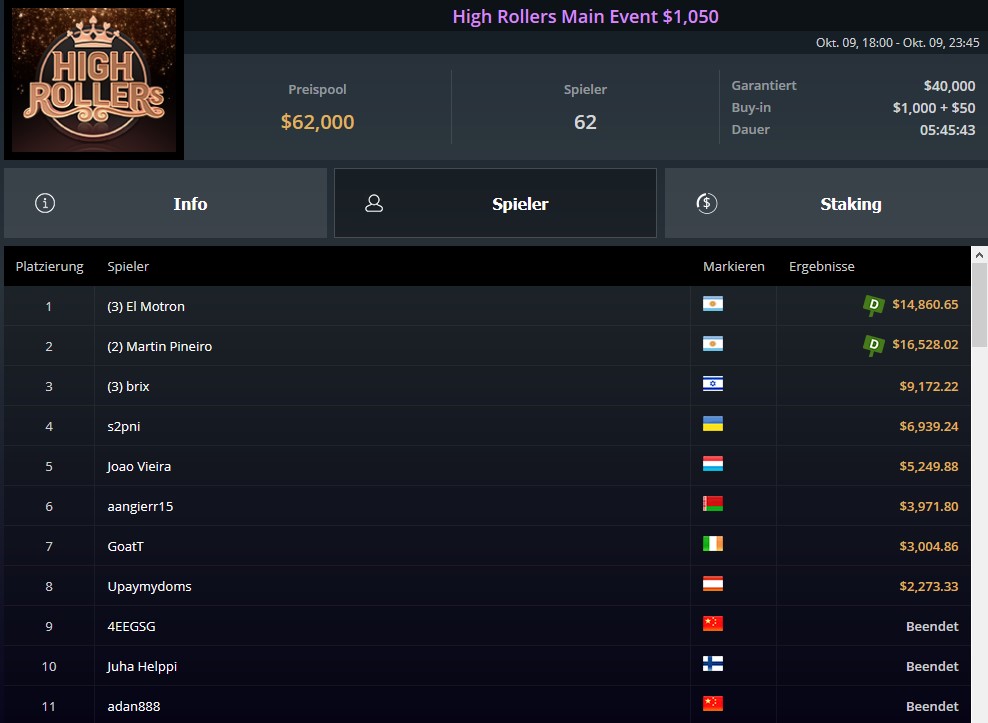Image resolution: width=988 pixels, height=723 pixels.
Task: Sort by the Platzierung column header
Action: point(49,267)
